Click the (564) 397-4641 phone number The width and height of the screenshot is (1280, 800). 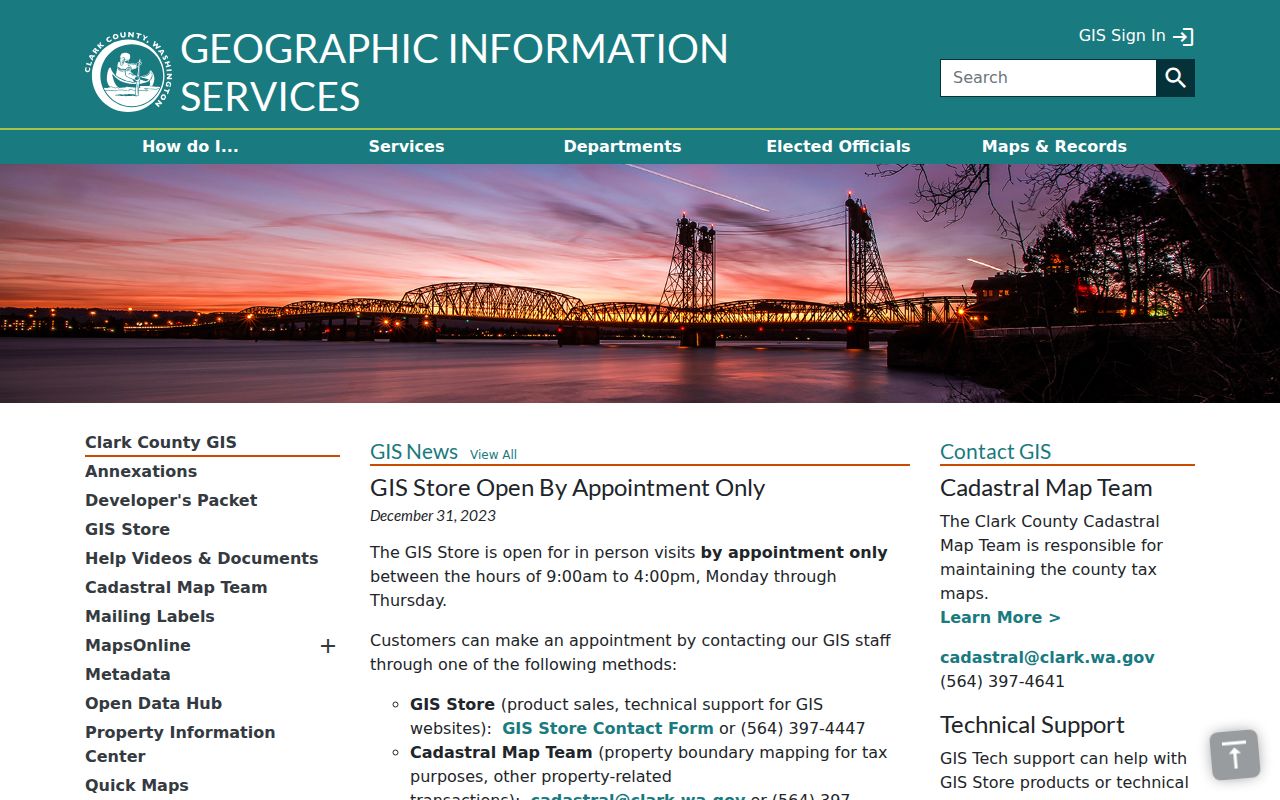click(1002, 681)
